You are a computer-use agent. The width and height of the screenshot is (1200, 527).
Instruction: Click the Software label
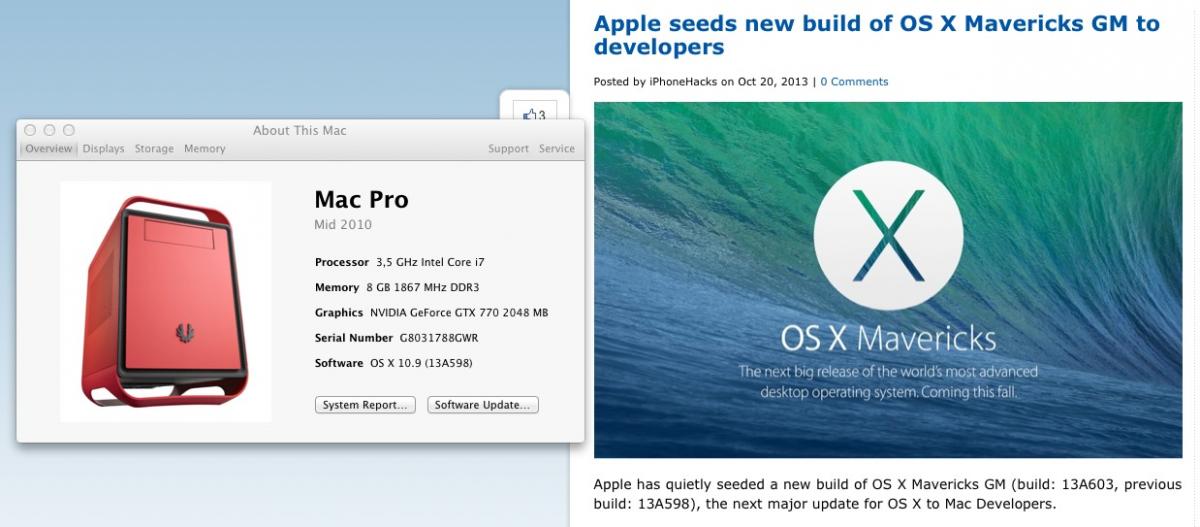click(339, 363)
